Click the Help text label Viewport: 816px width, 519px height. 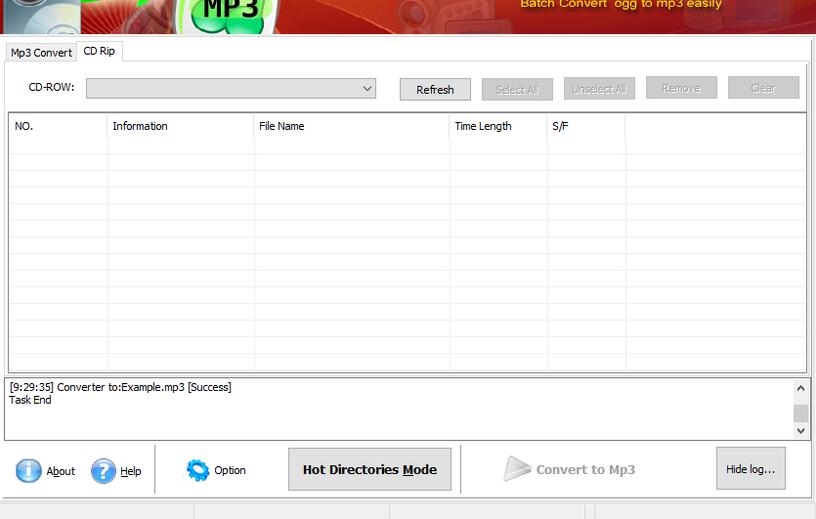pyautogui.click(x=131, y=471)
